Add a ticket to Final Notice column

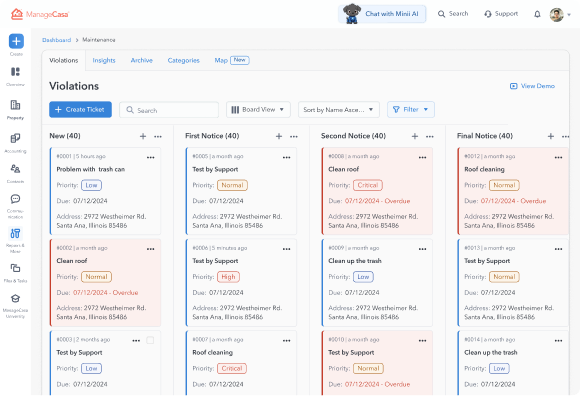tap(550, 136)
